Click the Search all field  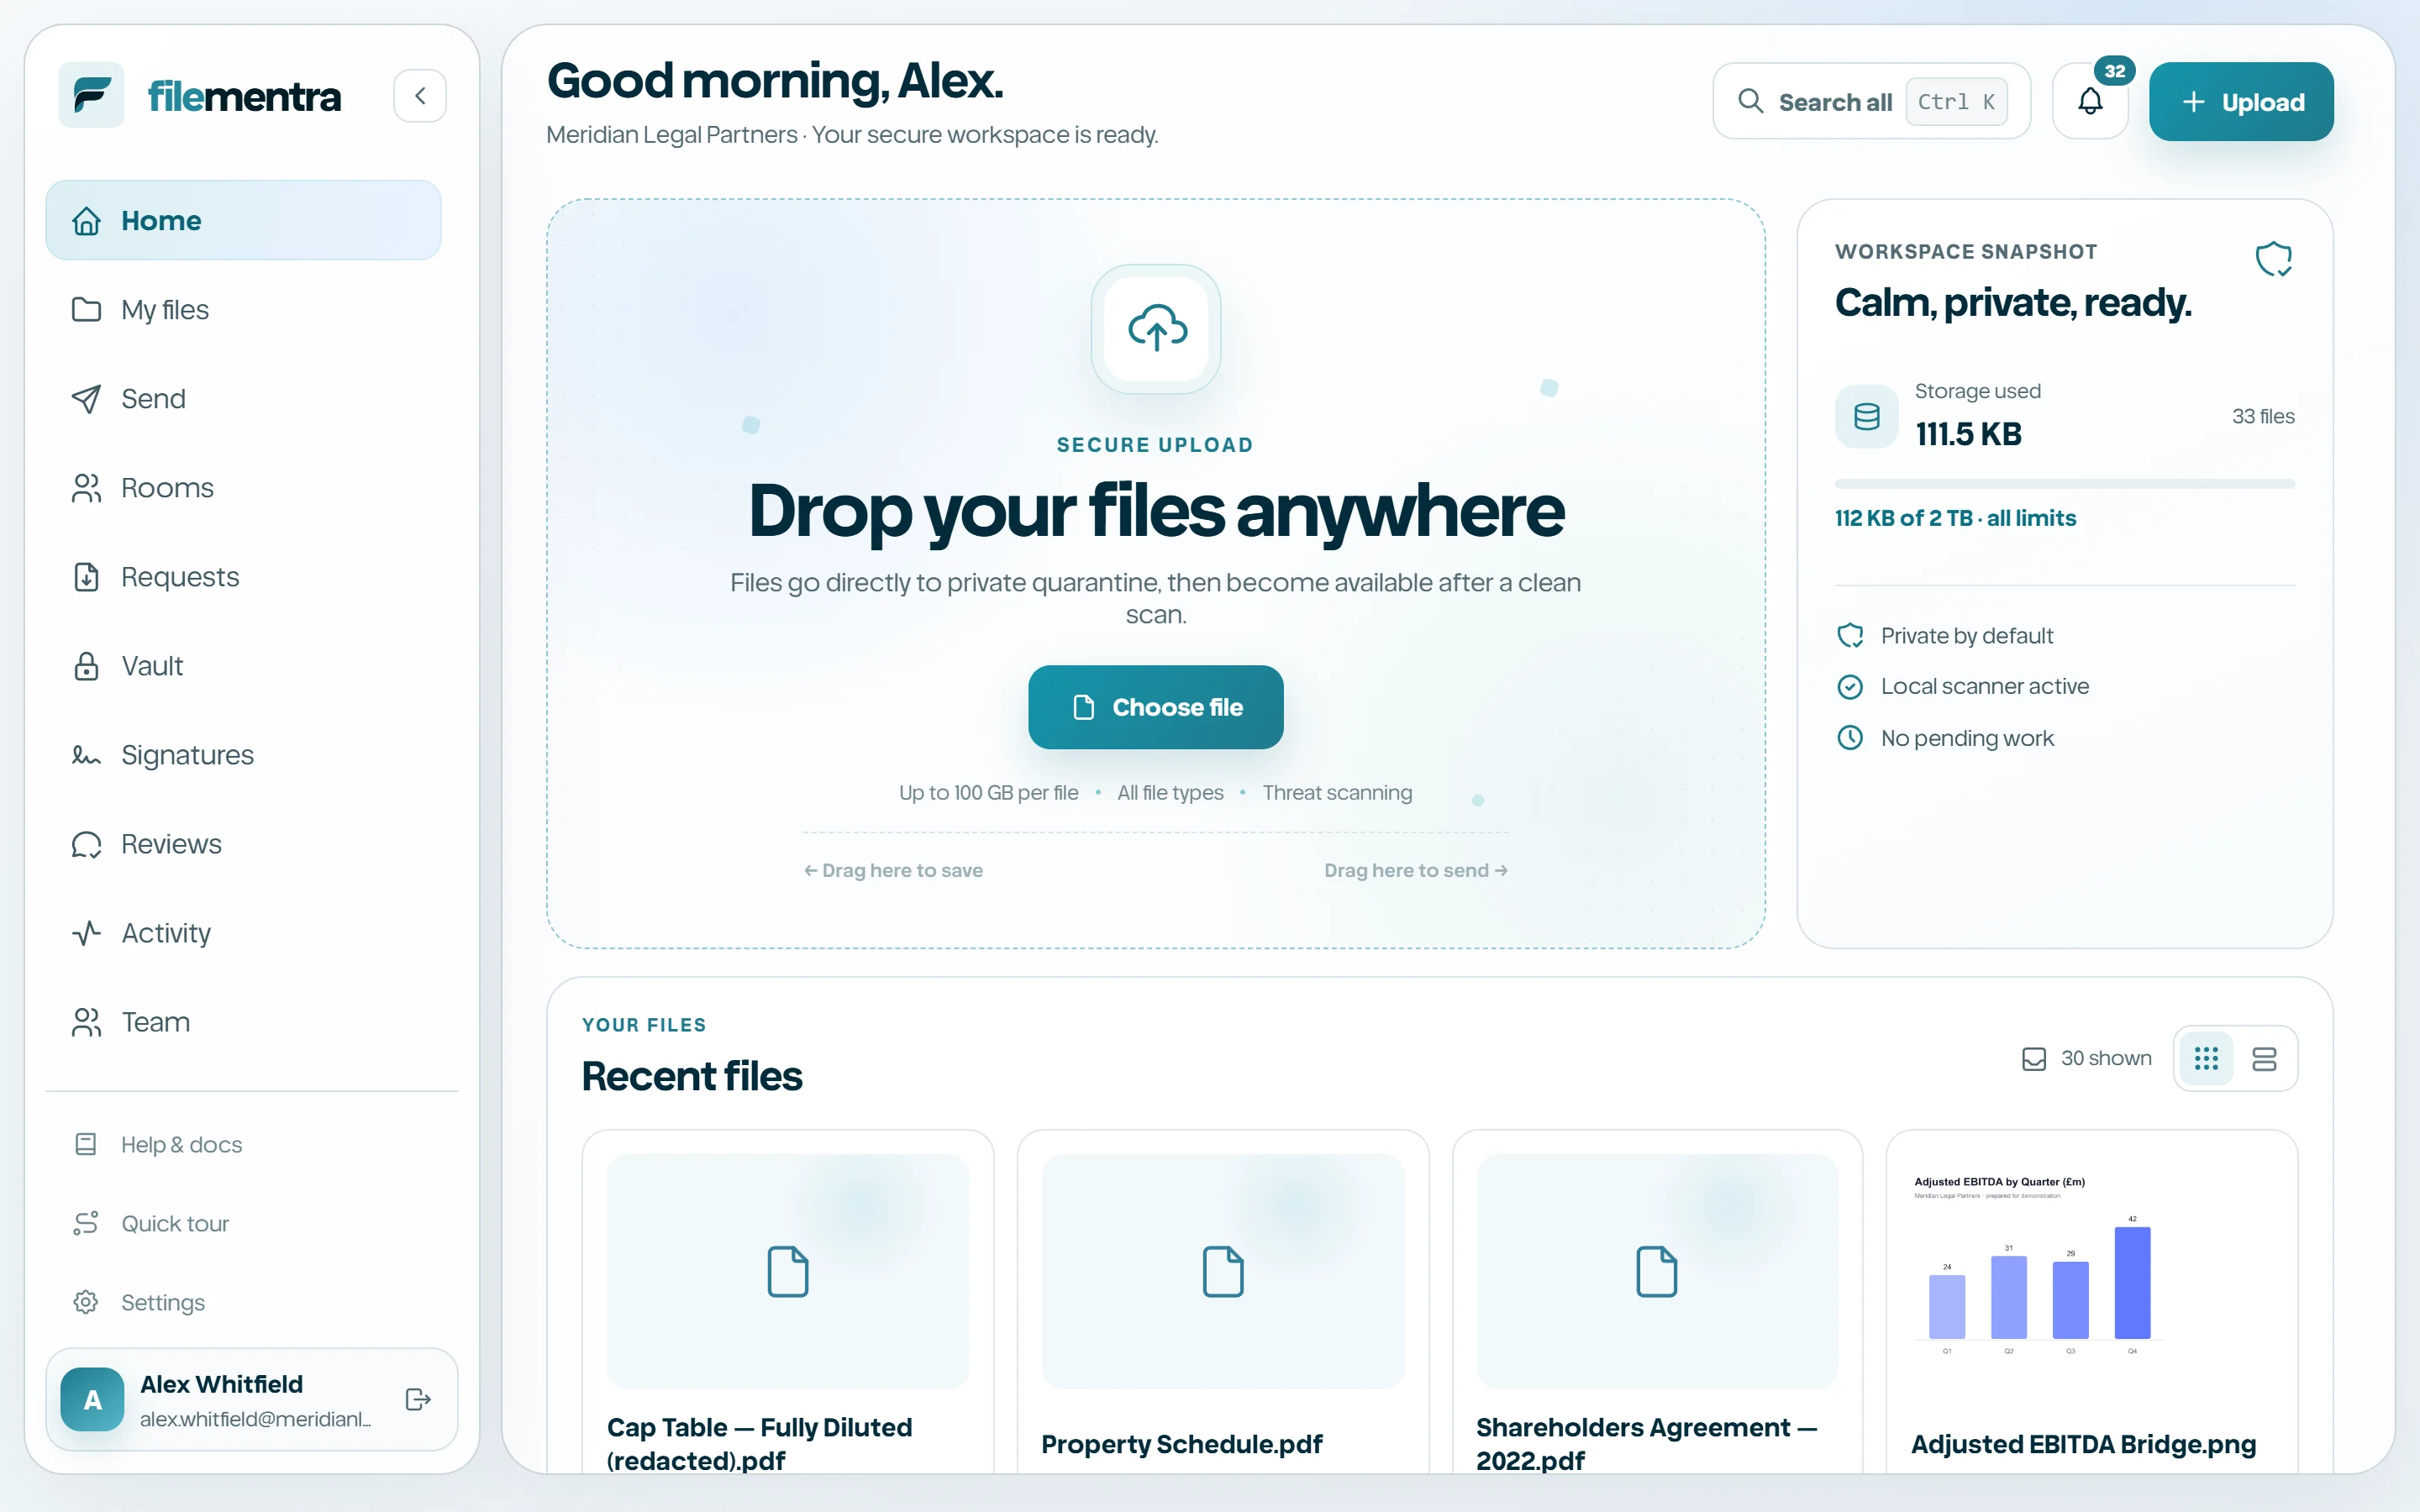(x=1871, y=101)
